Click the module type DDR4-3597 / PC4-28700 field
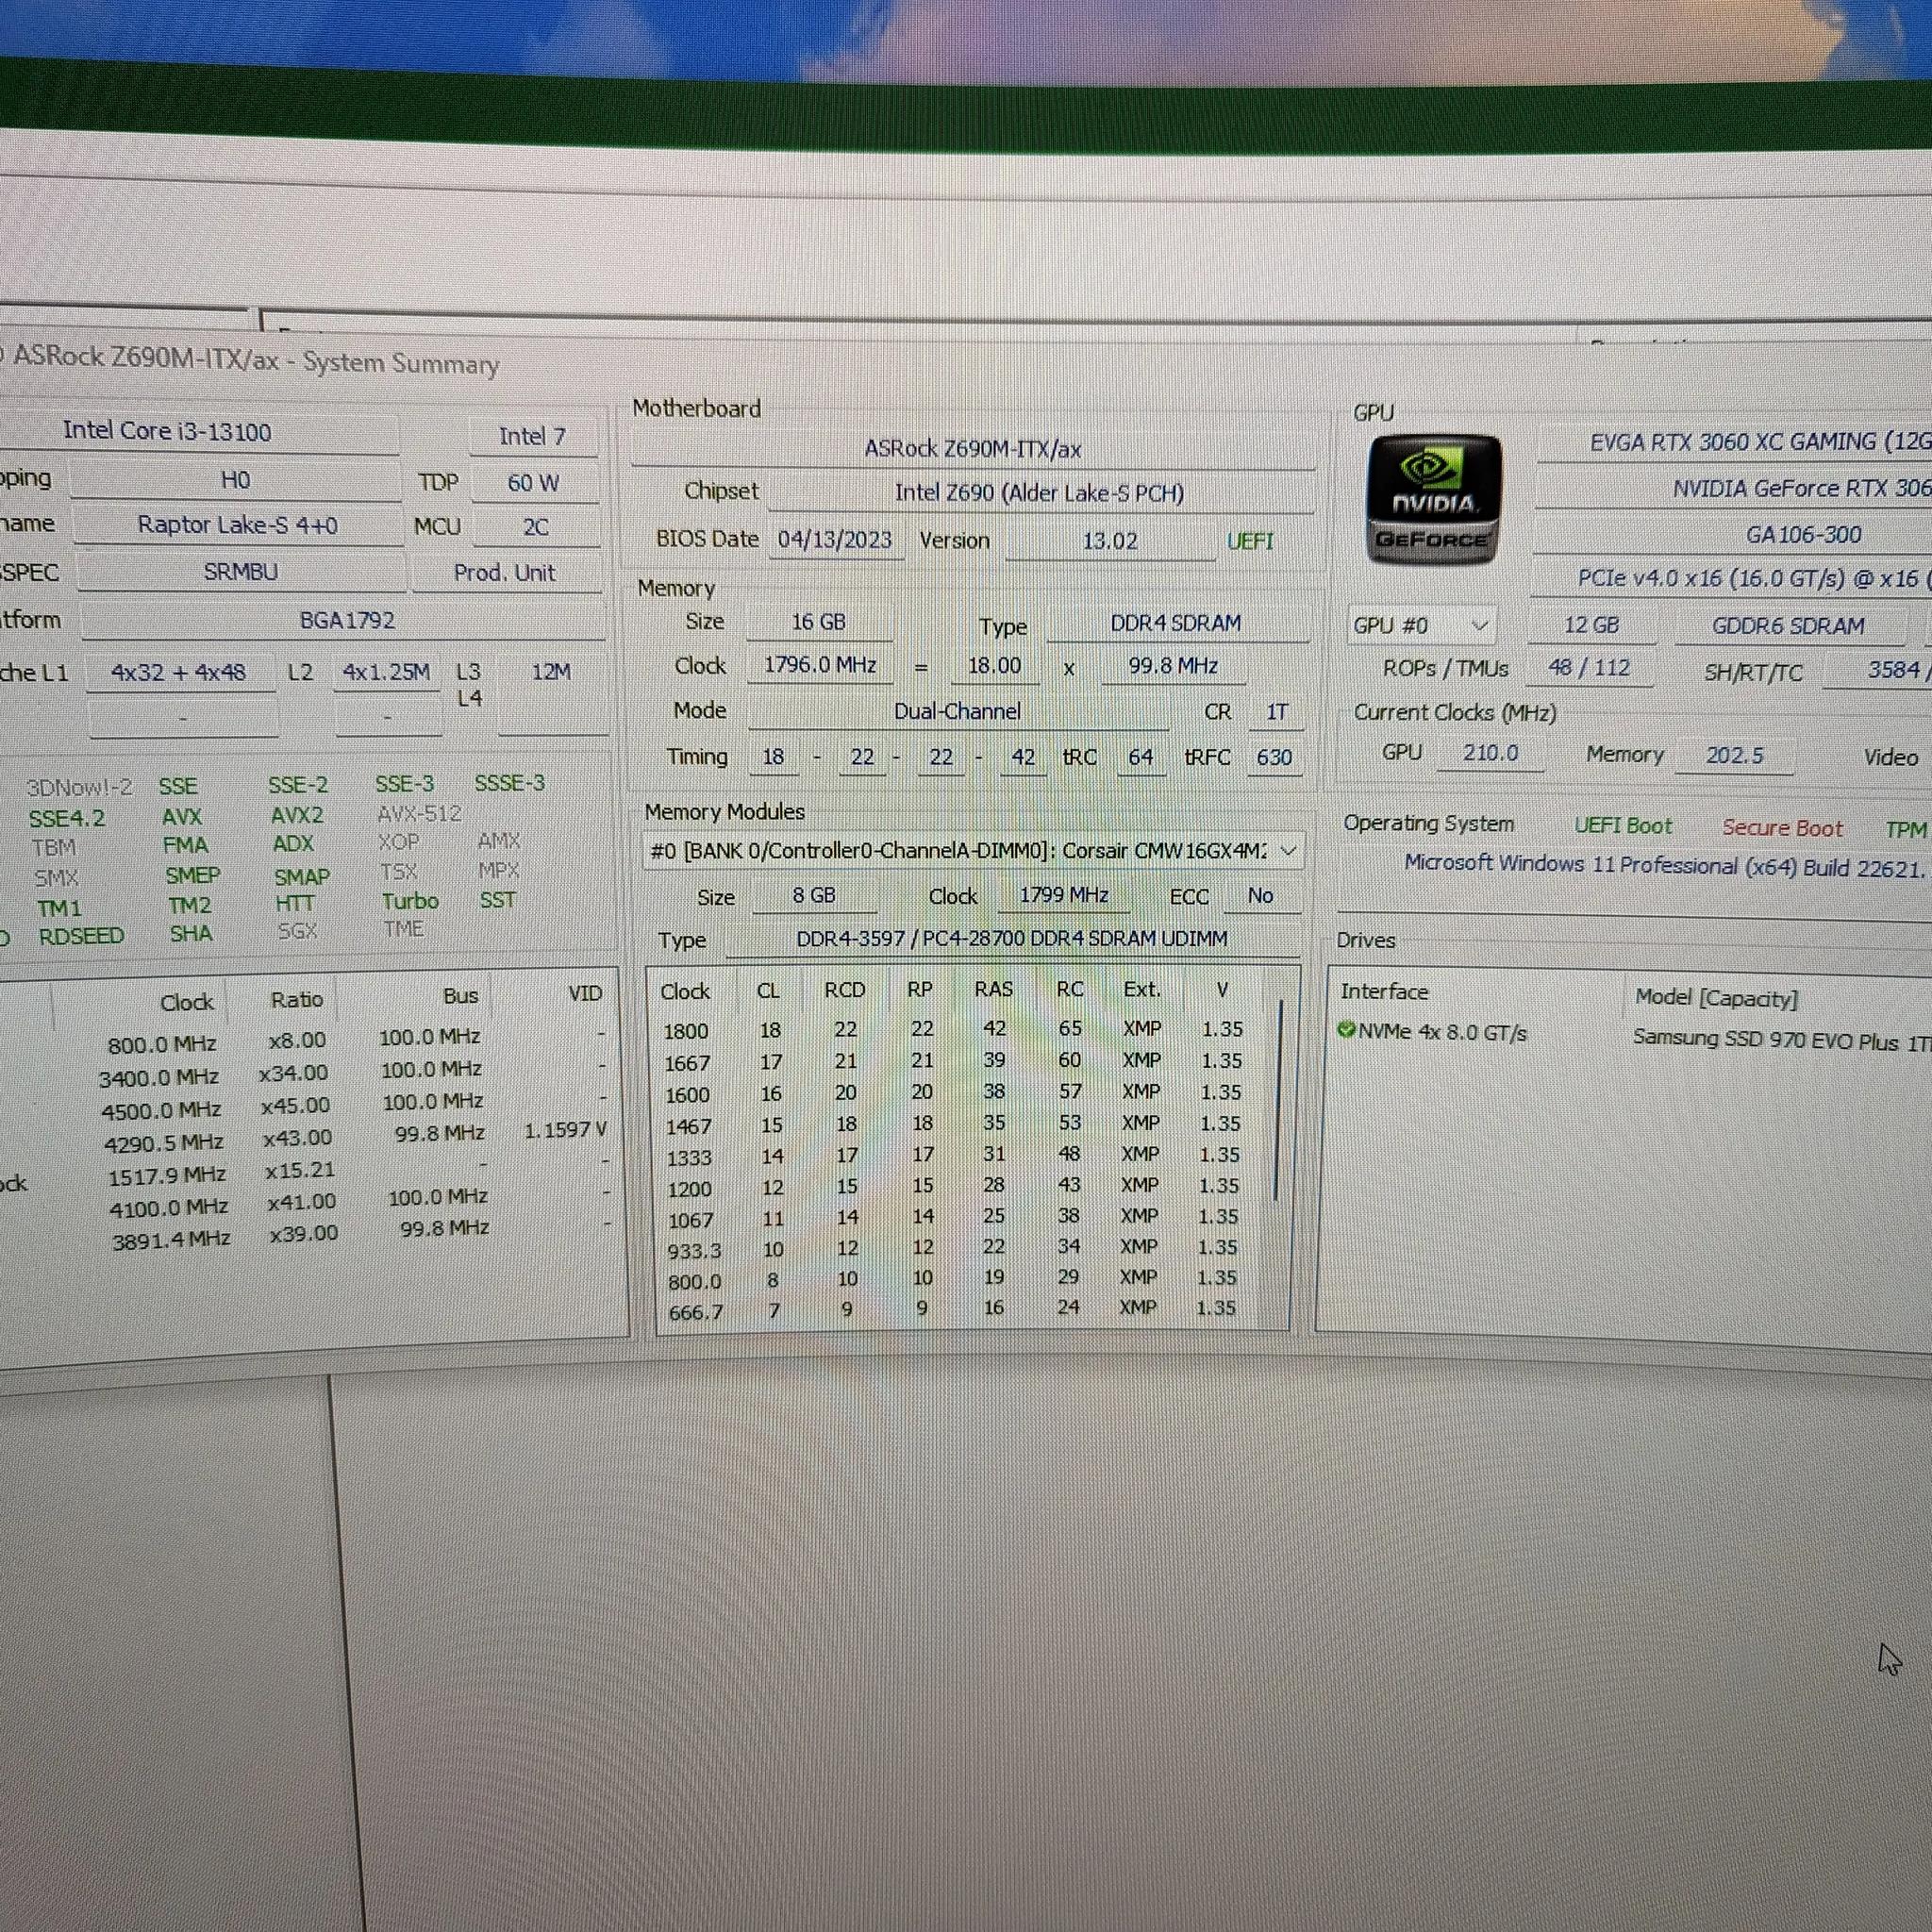 [x=1012, y=939]
